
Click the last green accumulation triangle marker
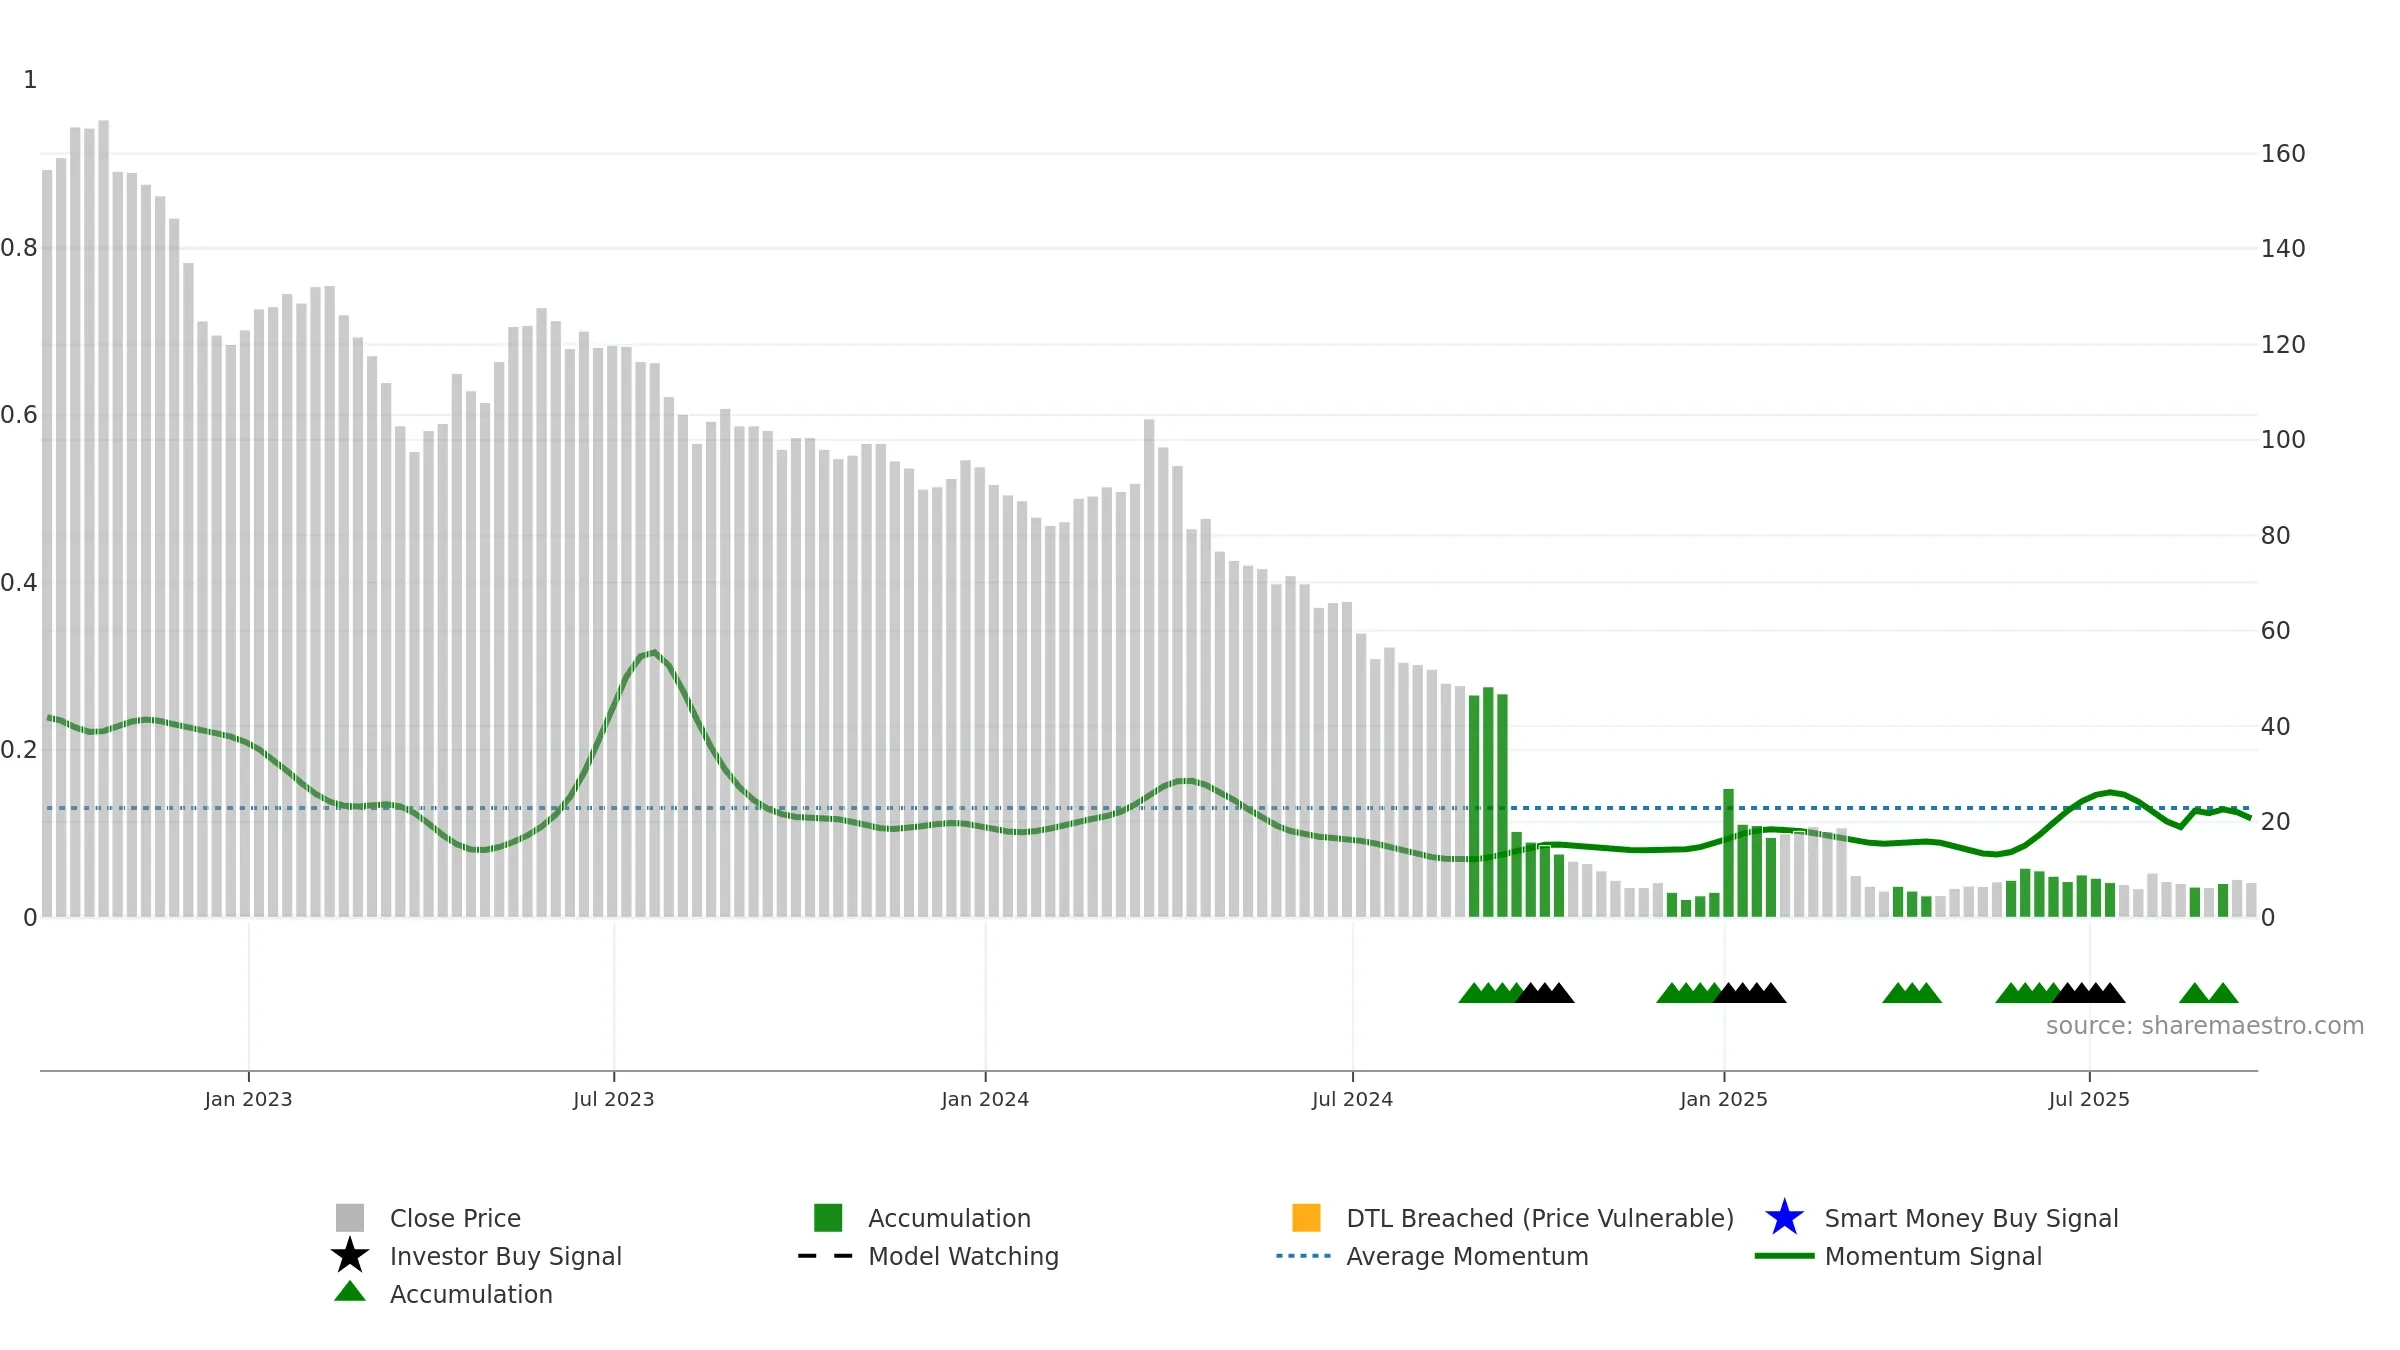click(2223, 993)
